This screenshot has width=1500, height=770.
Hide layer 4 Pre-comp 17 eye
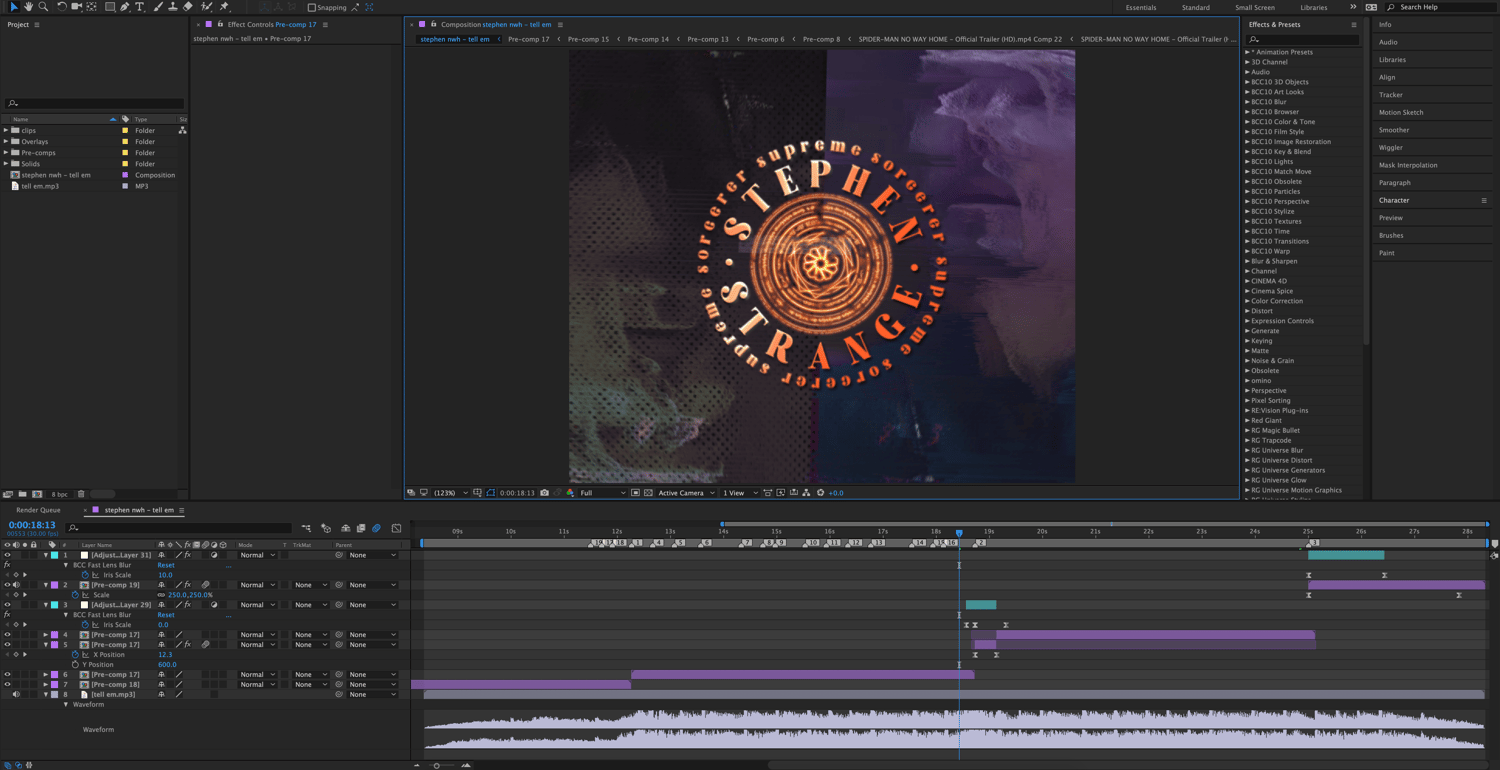7,635
